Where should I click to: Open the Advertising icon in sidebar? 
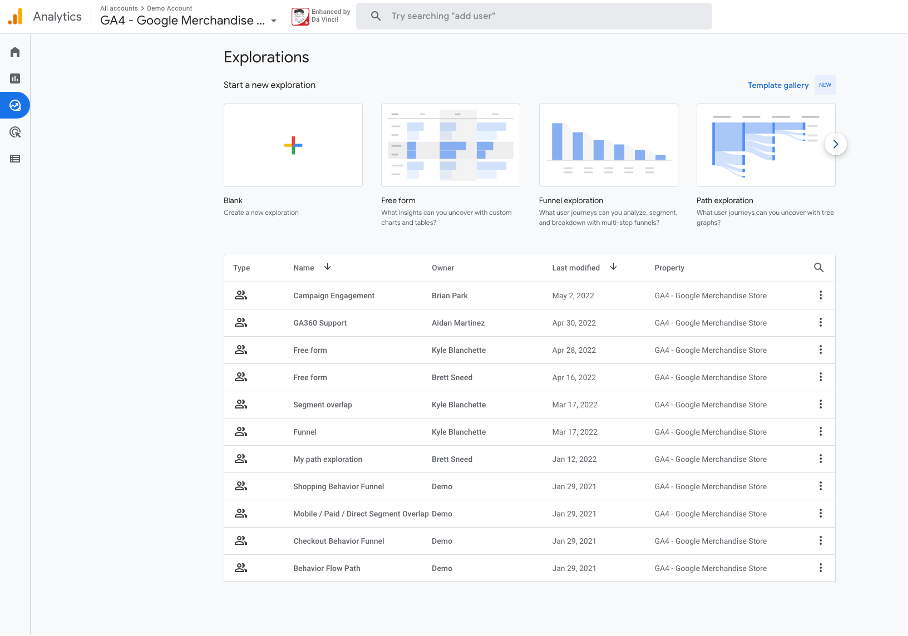(15, 132)
